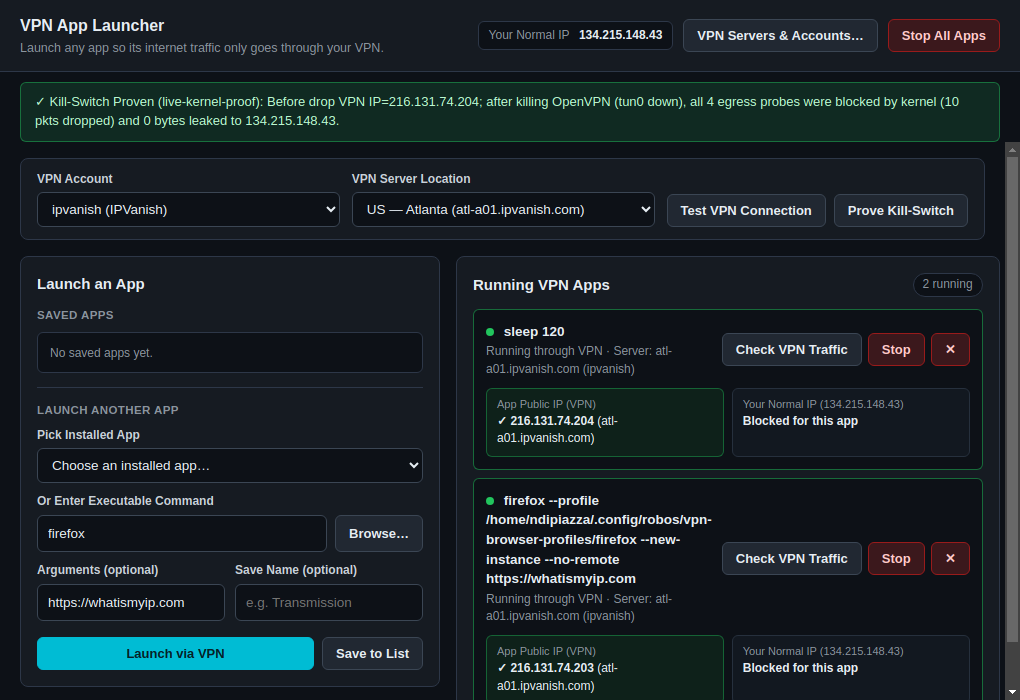Focus the Arguments field with whatismyip URL
This screenshot has height=700, width=1020.
131,602
